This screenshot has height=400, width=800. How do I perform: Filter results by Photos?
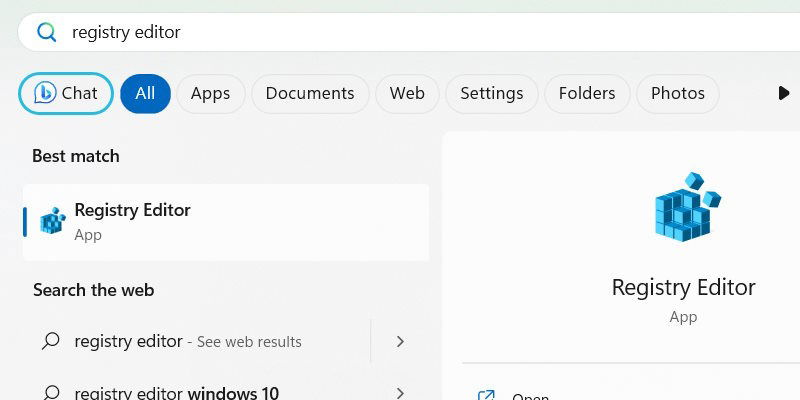tap(677, 93)
